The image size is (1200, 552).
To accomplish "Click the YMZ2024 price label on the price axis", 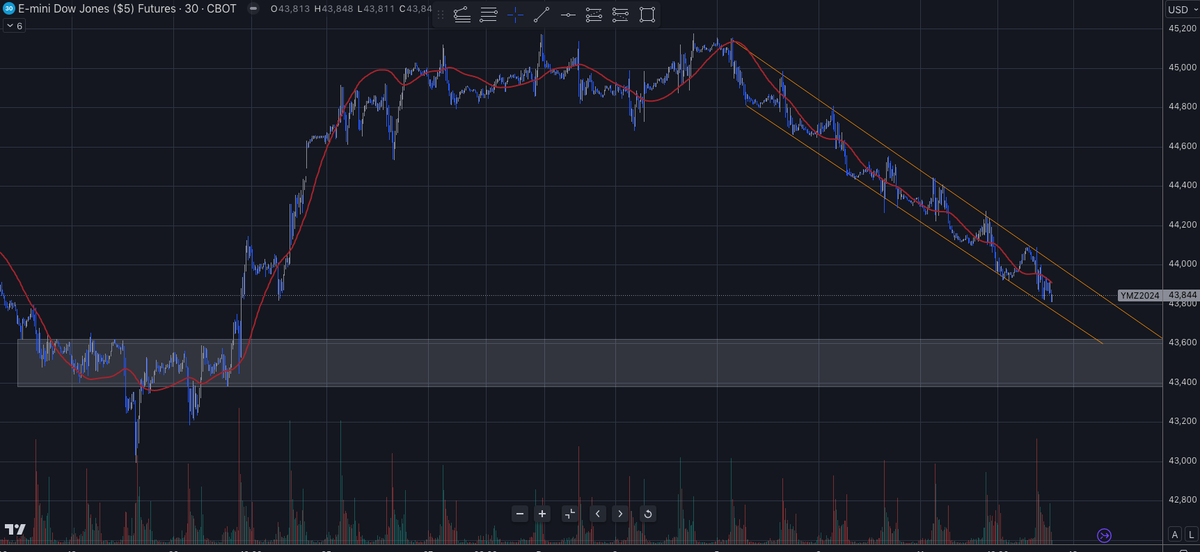I will point(1142,295).
